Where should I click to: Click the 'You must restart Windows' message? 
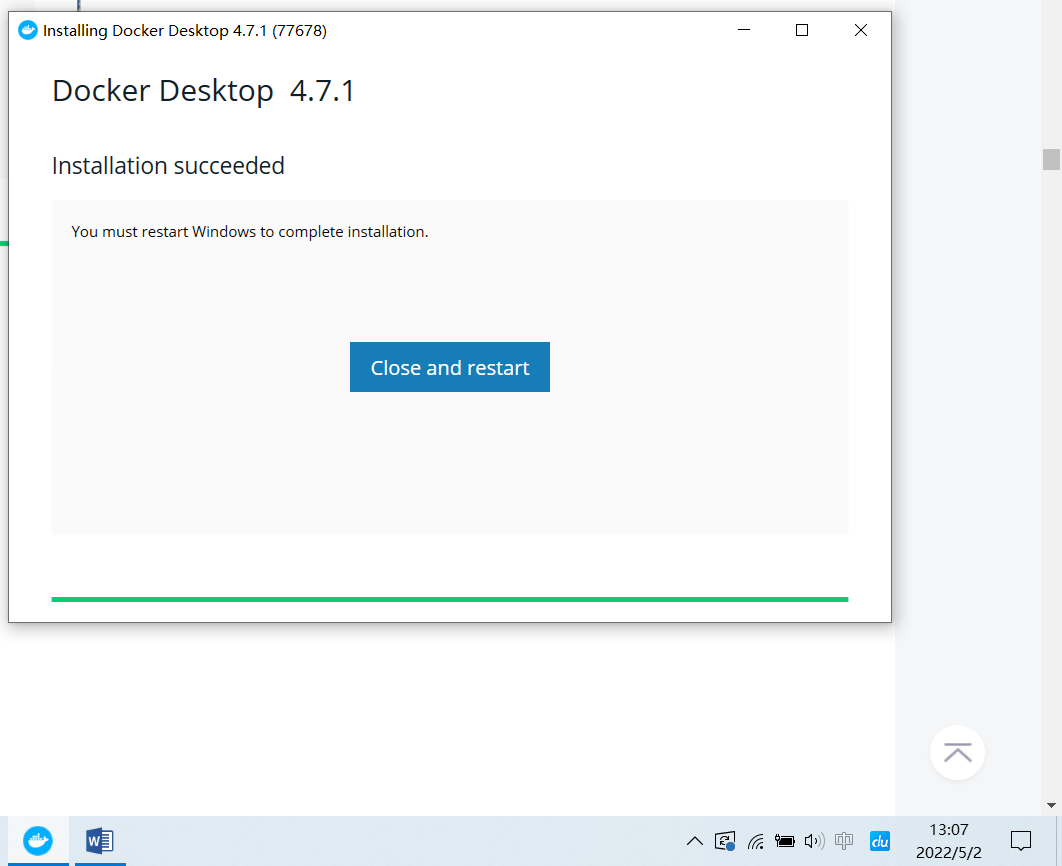tap(250, 232)
